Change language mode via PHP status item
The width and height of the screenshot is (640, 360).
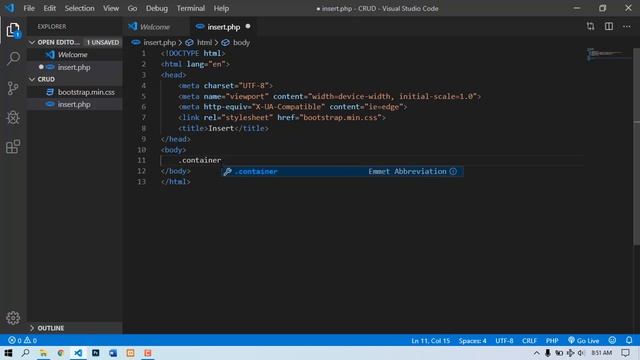(x=552, y=340)
